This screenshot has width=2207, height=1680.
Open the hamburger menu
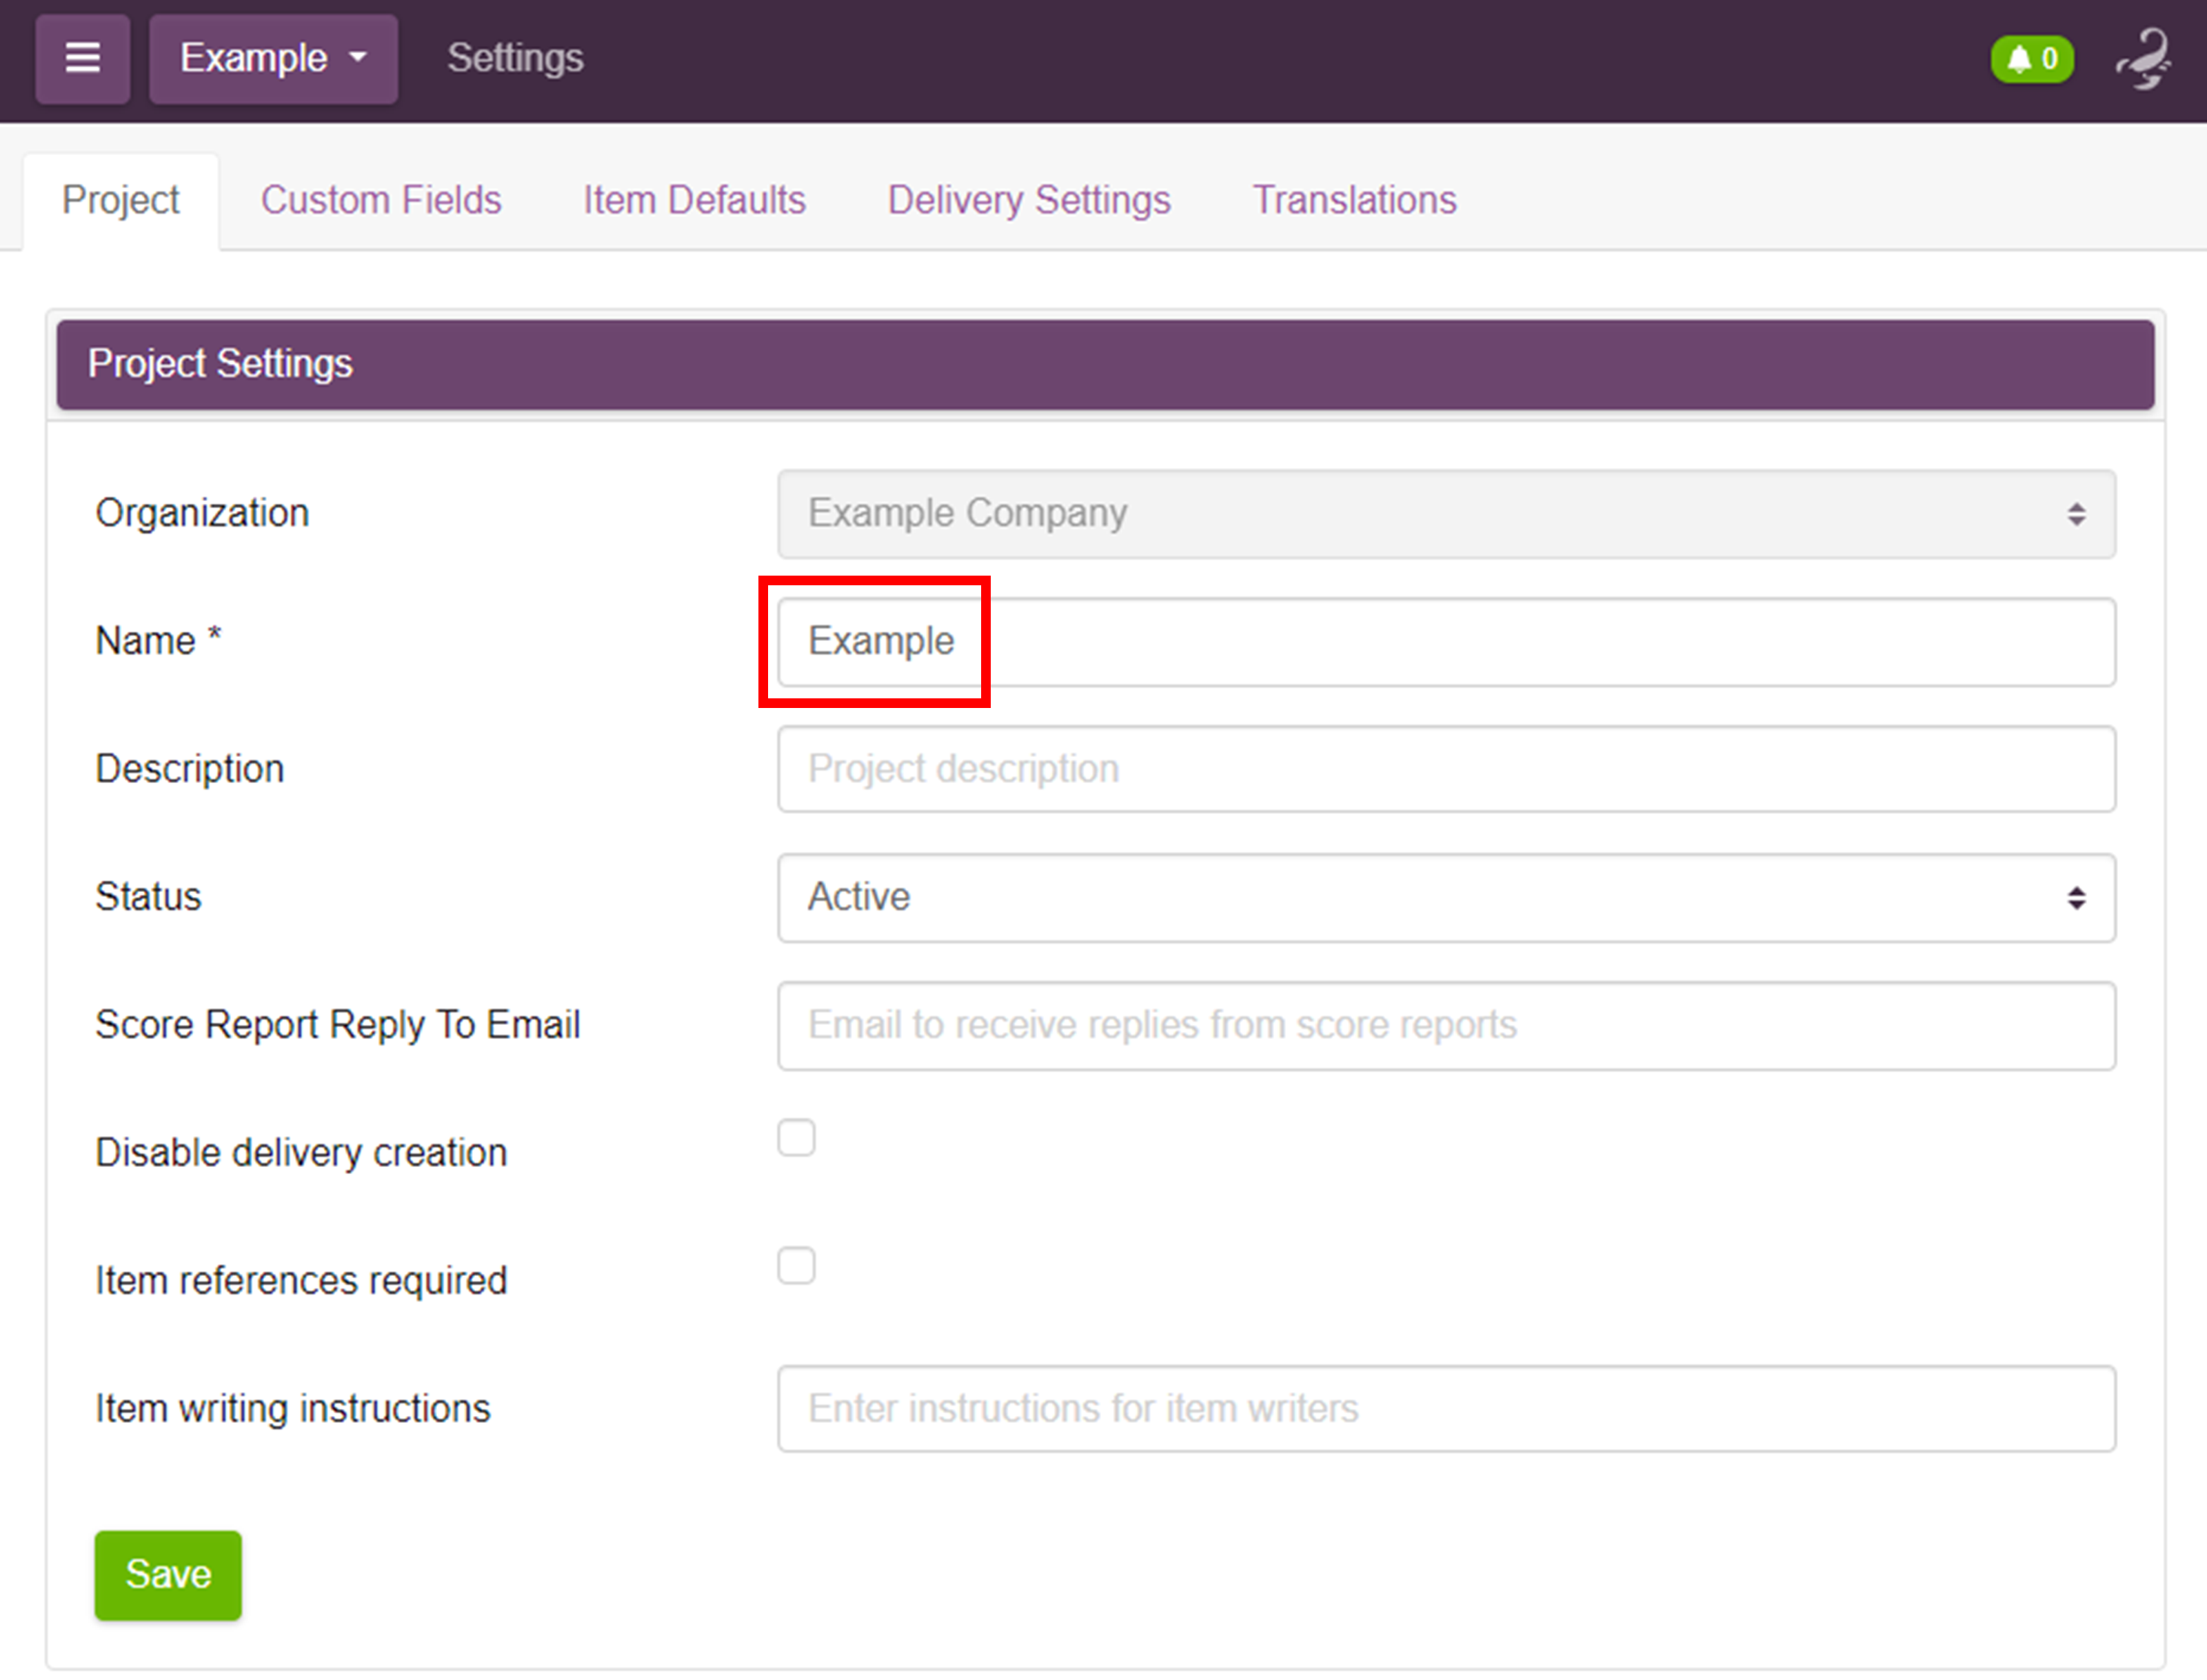pos(82,58)
